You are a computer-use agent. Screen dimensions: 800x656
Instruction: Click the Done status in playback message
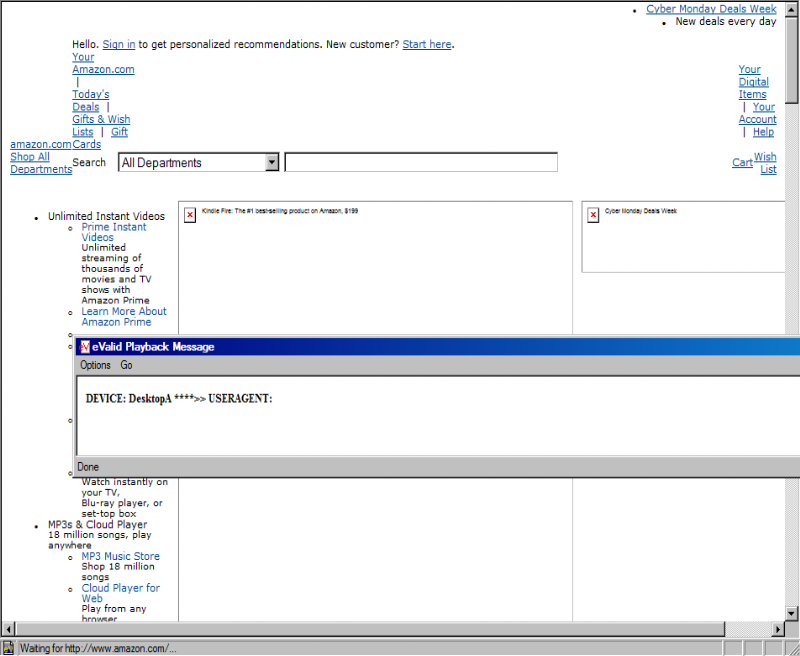pyautogui.click(x=88, y=467)
